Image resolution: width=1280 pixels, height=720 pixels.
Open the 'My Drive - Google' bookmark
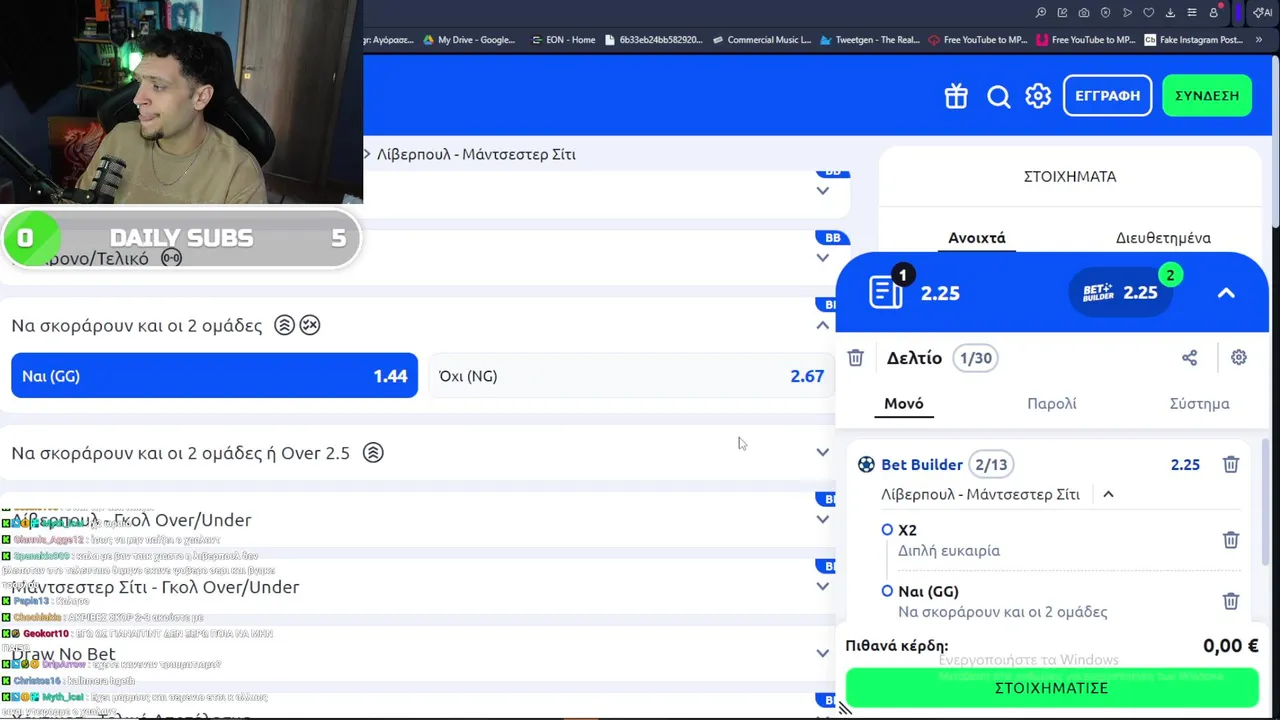(x=469, y=40)
